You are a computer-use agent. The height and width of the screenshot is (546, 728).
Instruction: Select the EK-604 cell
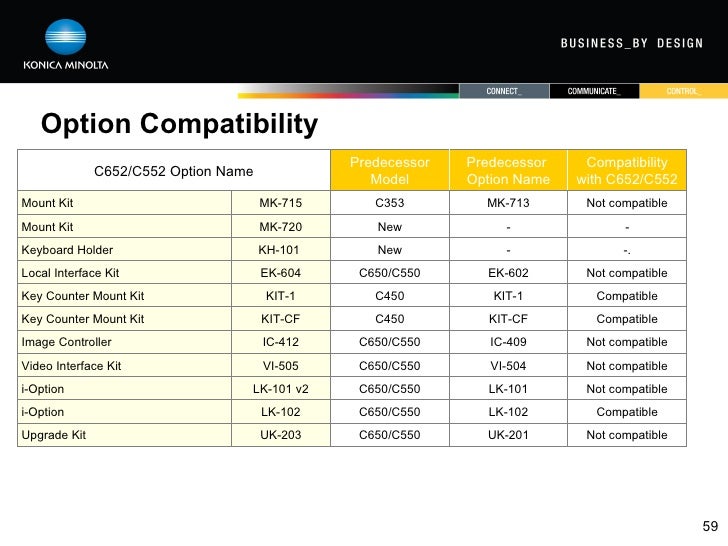tap(280, 273)
